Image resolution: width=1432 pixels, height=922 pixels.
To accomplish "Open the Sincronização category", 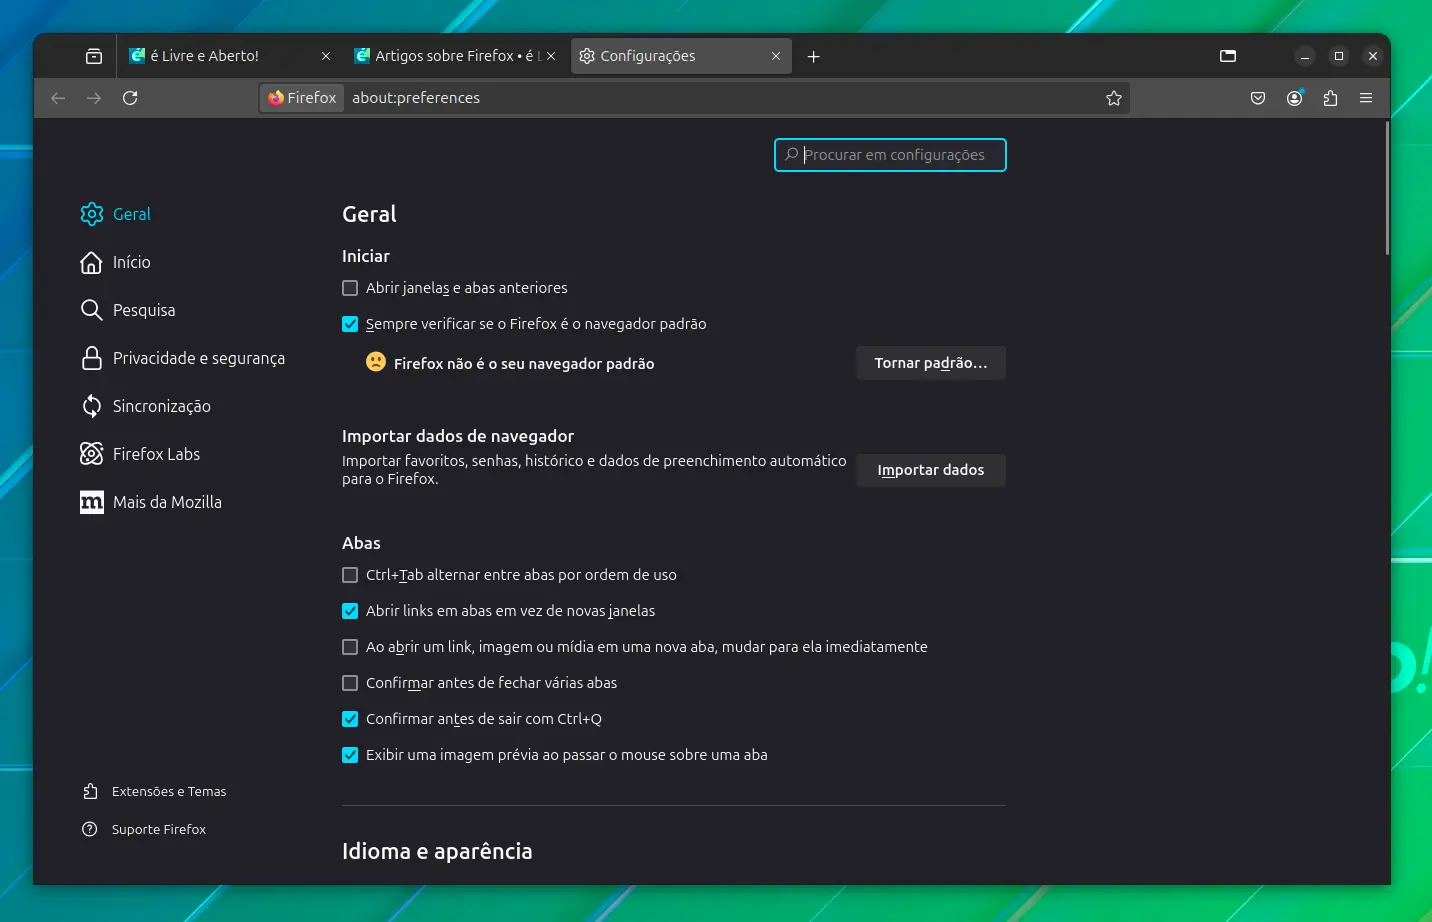I will click(x=162, y=406).
